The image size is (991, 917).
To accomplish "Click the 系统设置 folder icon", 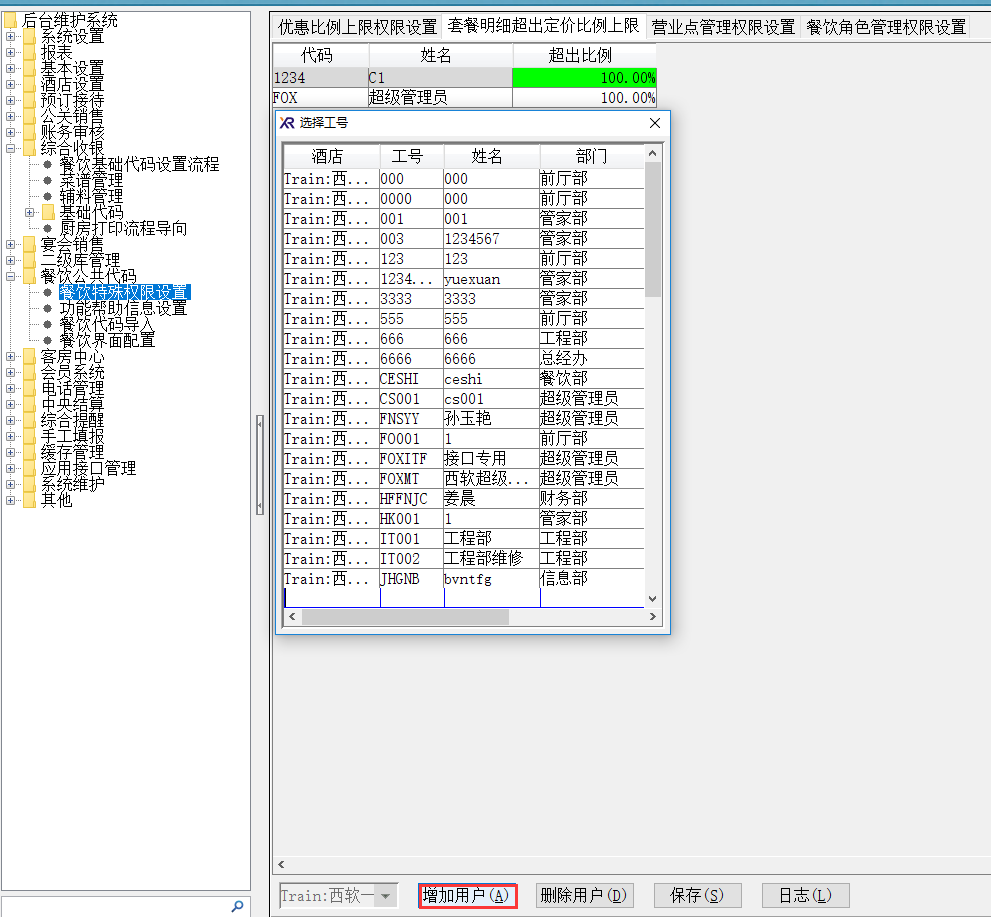I will point(29,37).
